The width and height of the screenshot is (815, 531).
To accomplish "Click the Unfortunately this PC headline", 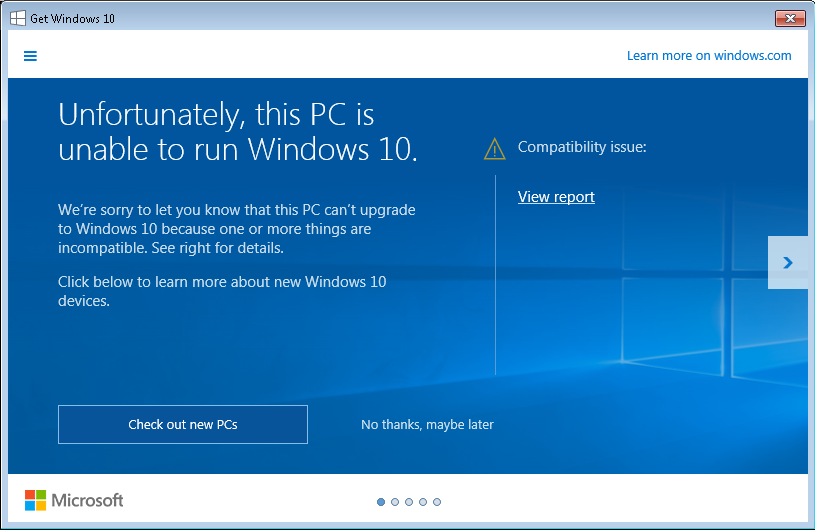I will (x=238, y=131).
